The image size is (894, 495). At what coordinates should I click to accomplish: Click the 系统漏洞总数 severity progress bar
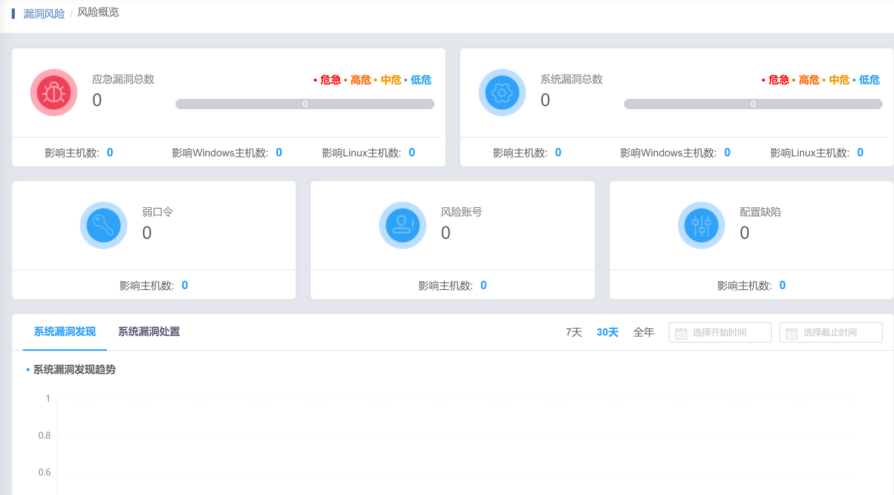tap(753, 104)
